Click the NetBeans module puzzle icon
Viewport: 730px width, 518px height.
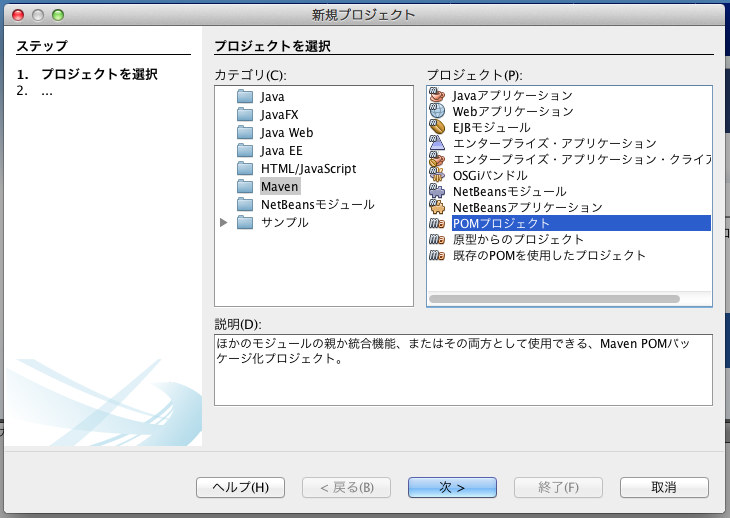click(436, 191)
